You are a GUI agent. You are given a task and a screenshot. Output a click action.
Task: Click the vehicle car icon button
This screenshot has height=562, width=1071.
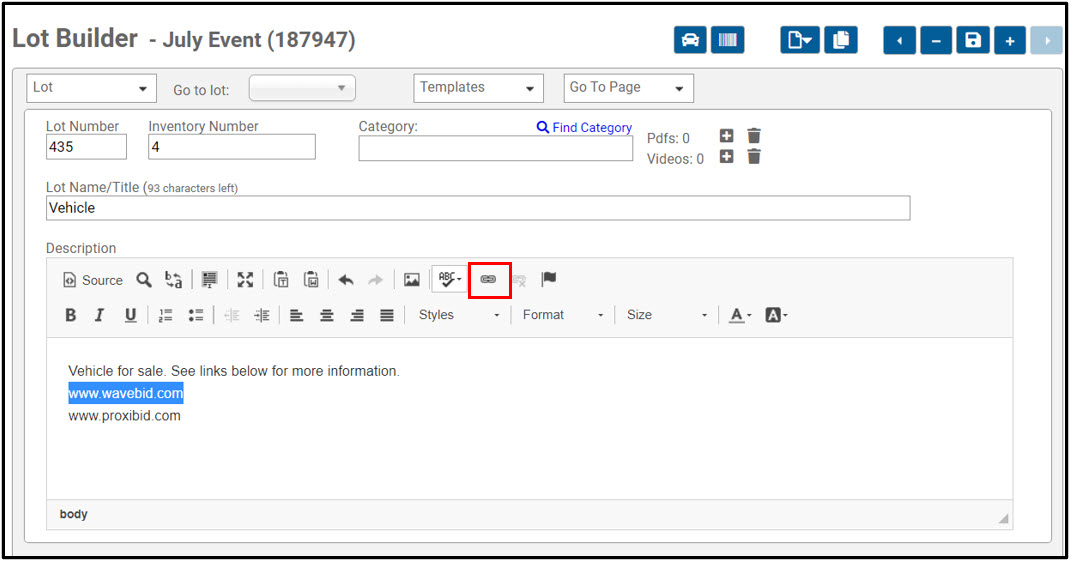(690, 40)
